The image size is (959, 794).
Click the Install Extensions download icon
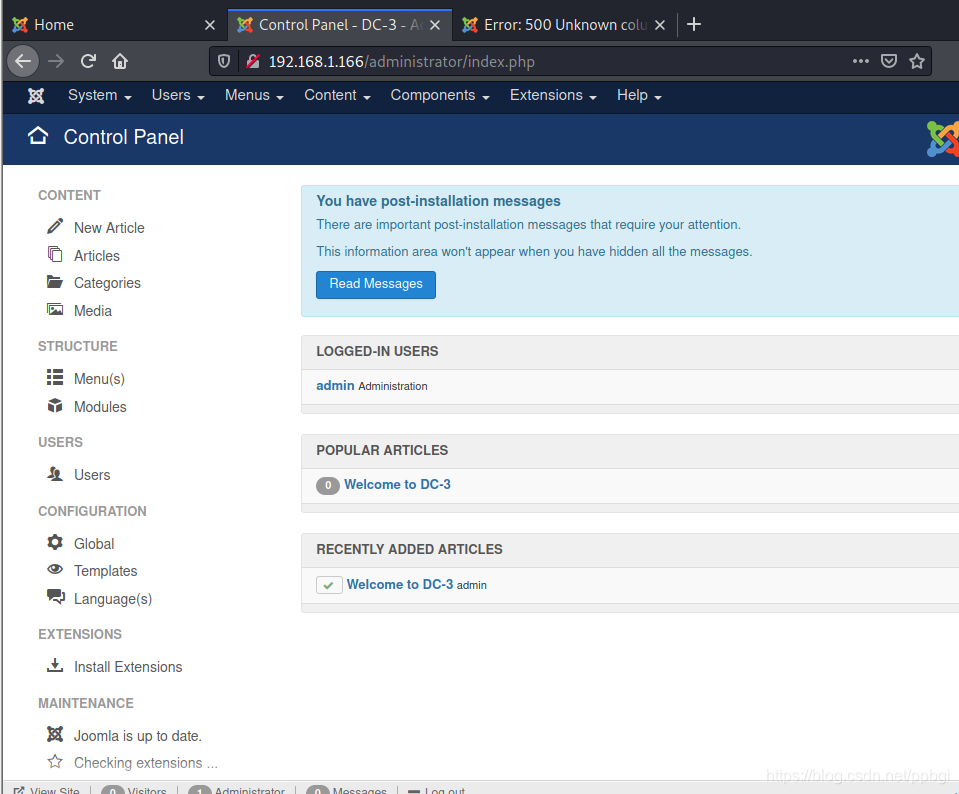(x=55, y=666)
